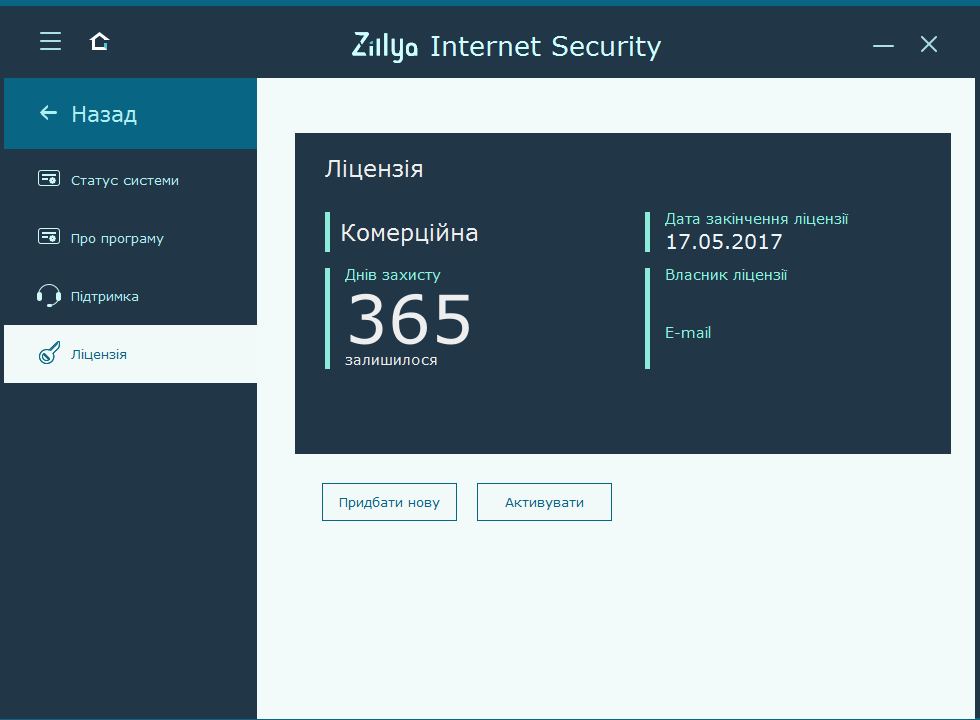Select Підтримка in the sidebar
Viewport: 980px width, 720px height.
click(131, 296)
